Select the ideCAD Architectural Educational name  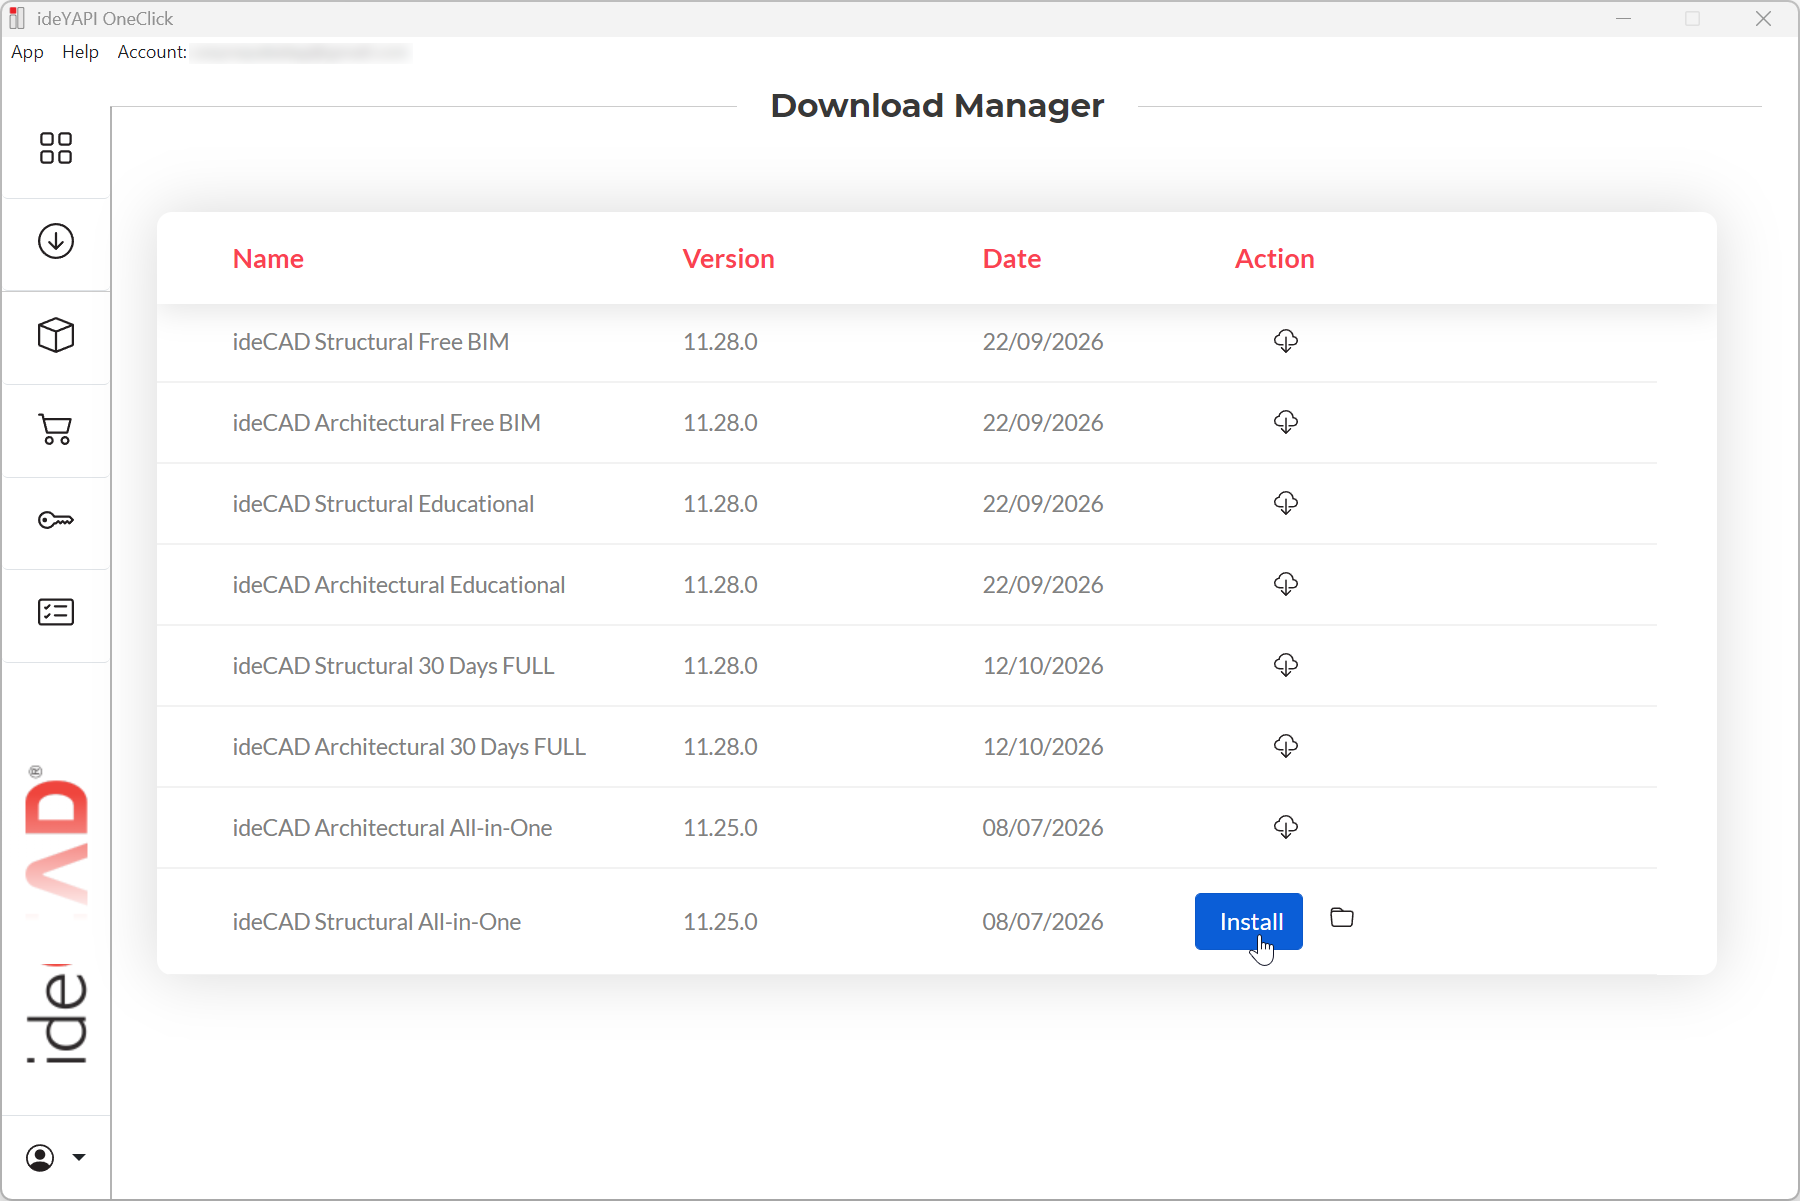pos(399,585)
